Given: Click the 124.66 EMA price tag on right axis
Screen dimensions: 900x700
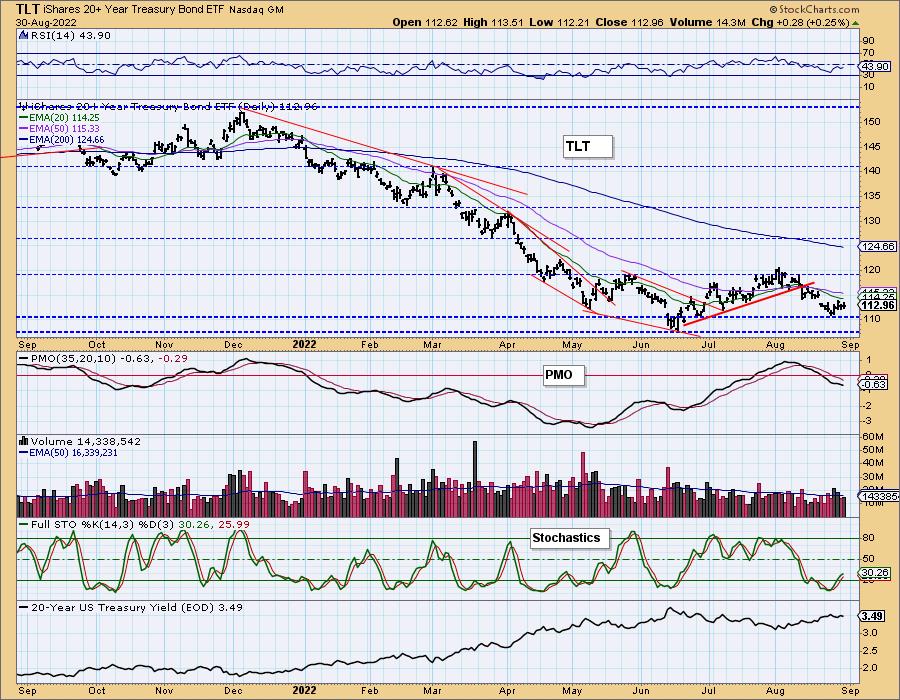Looking at the screenshot, I should [877, 246].
